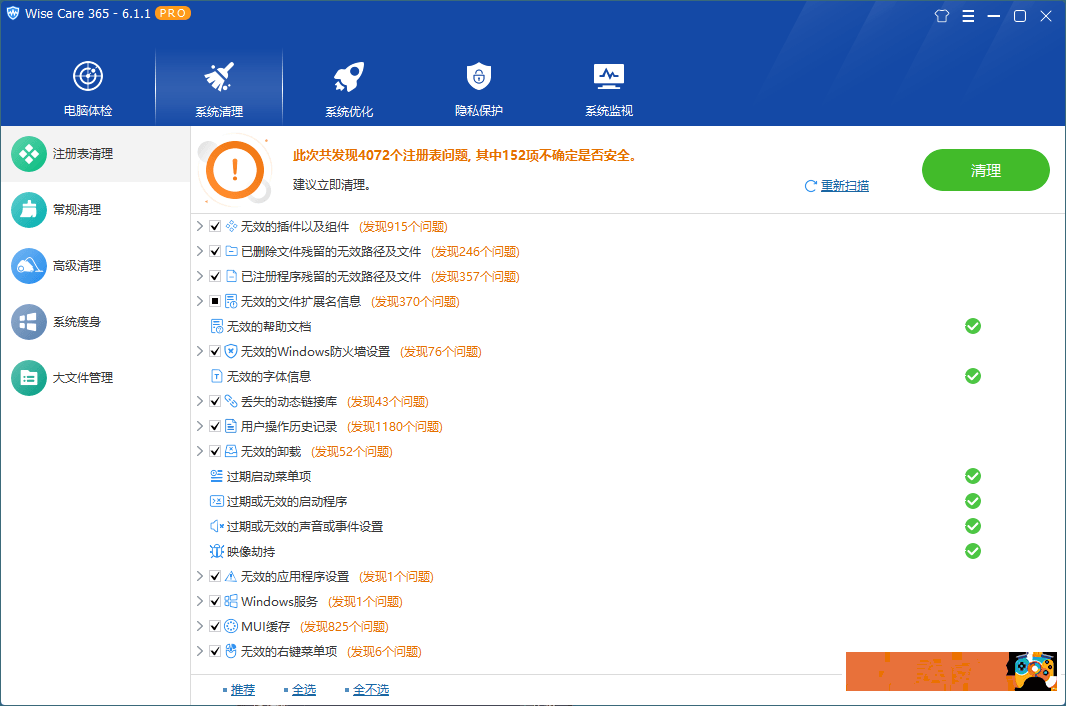Click the warning icon beside 无效的应用程序设置
1066x706 pixels.
click(231, 576)
